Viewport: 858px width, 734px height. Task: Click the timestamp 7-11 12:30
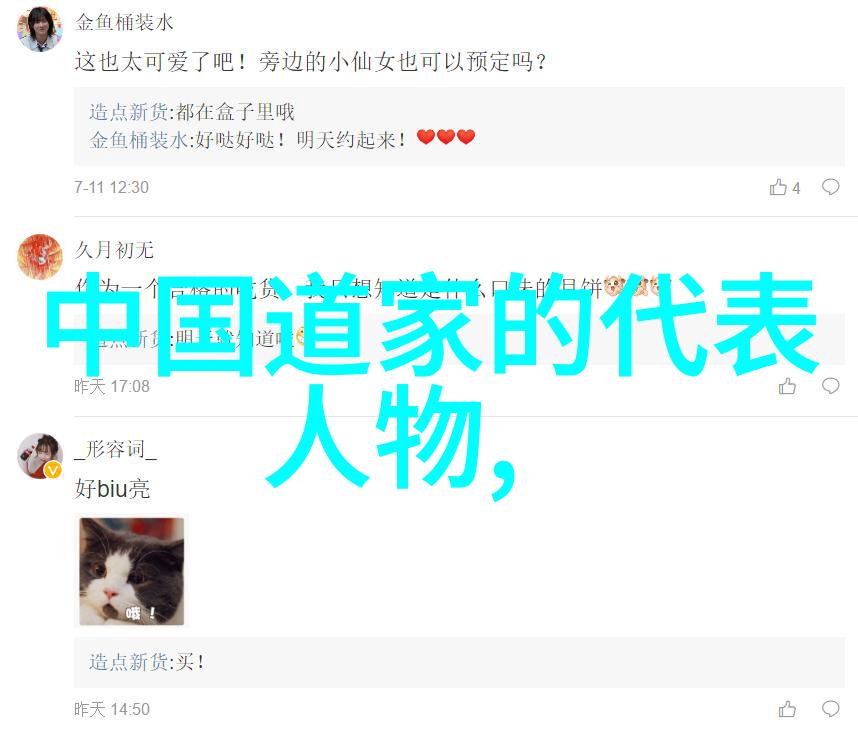pyautogui.click(x=112, y=187)
